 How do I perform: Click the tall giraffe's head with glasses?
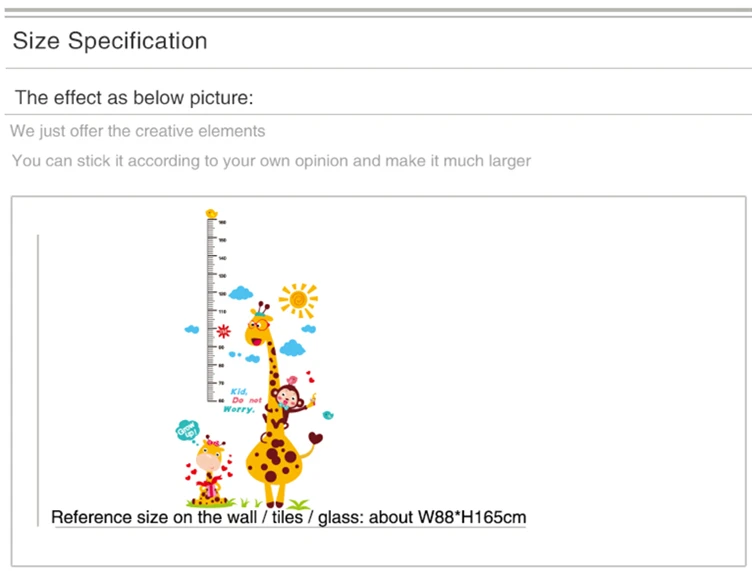pyautogui.click(x=258, y=324)
